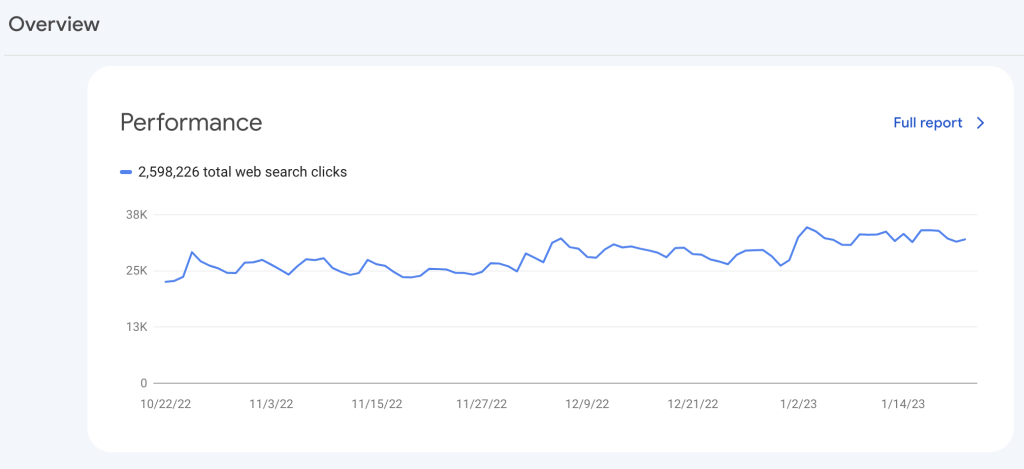Pick the 12/9/22 date label
This screenshot has width=1024, height=469.
pyautogui.click(x=587, y=404)
